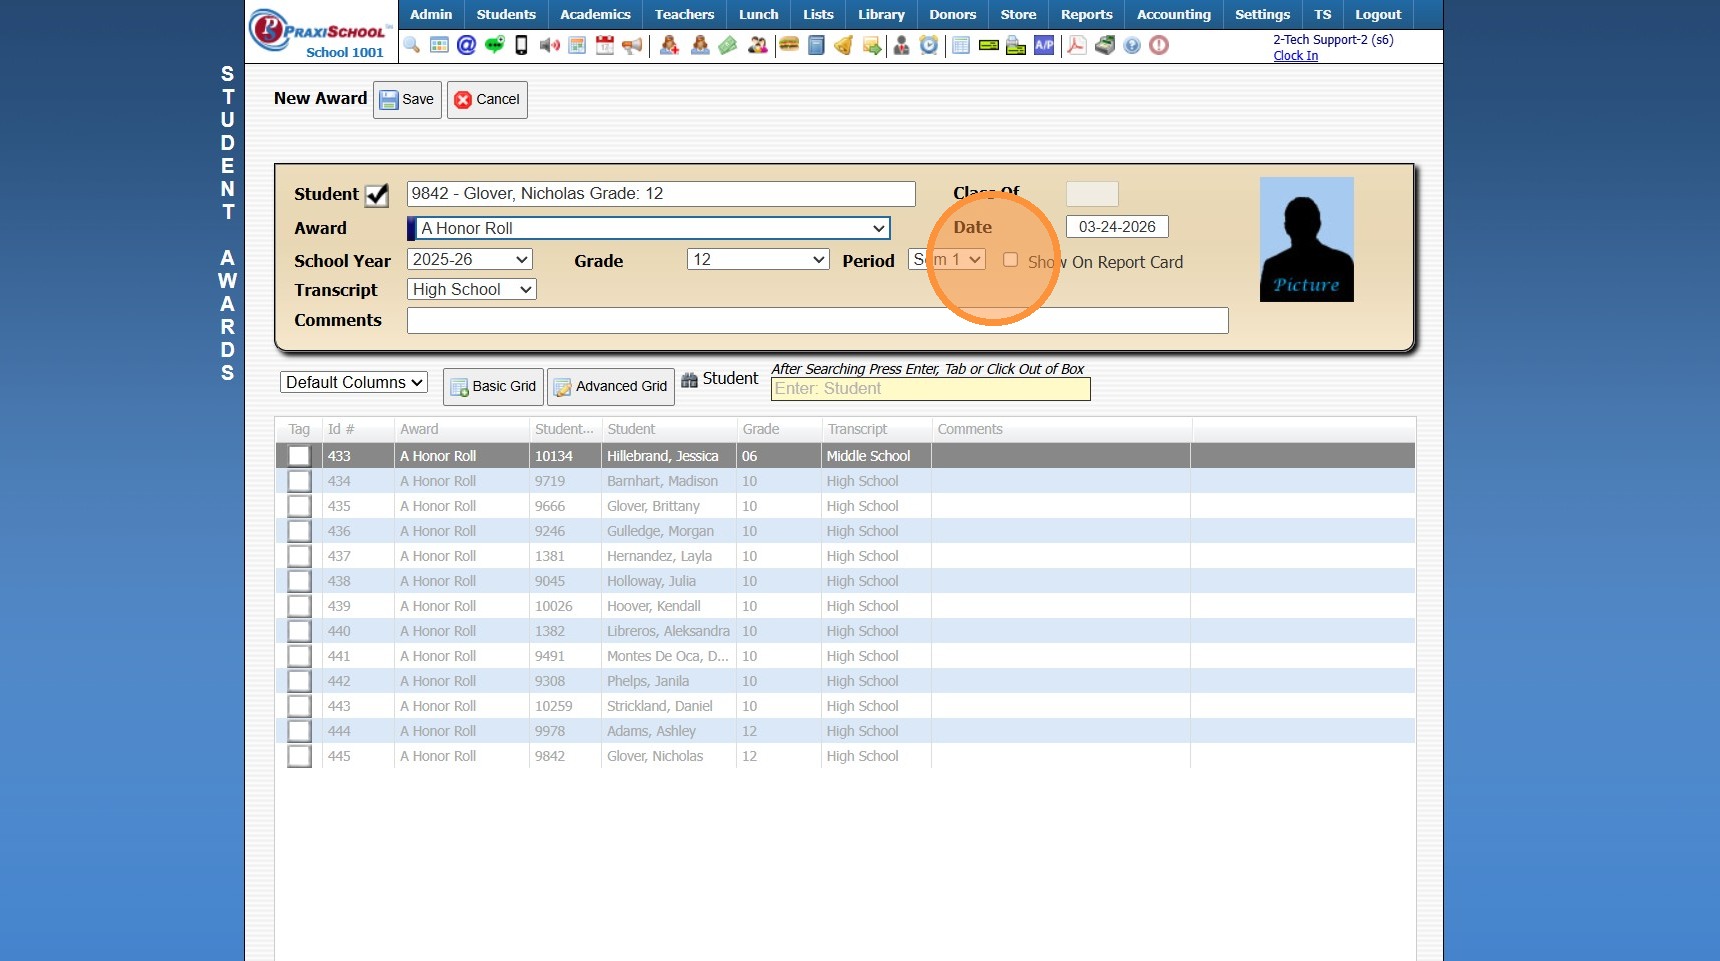This screenshot has width=1720, height=961.
Task: Click the PraxiSchool logo
Action: click(320, 32)
